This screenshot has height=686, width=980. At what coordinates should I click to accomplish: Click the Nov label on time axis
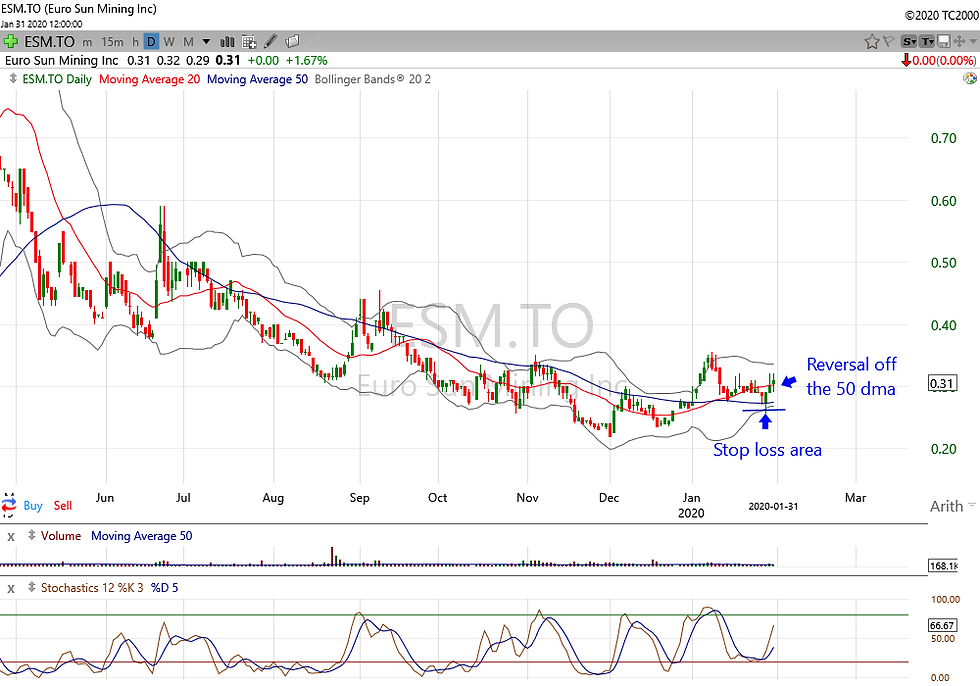[x=528, y=498]
